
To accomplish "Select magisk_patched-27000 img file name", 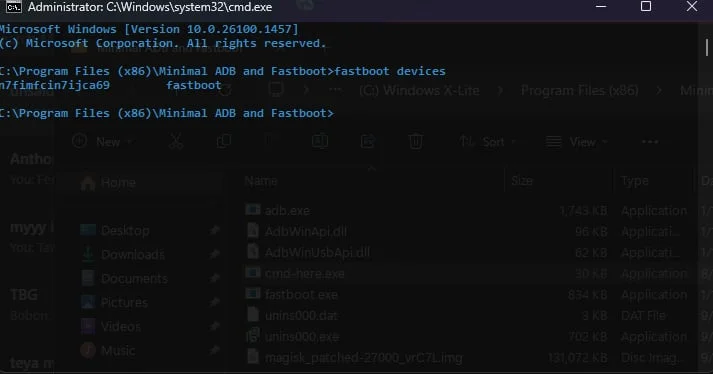I will point(364,358).
